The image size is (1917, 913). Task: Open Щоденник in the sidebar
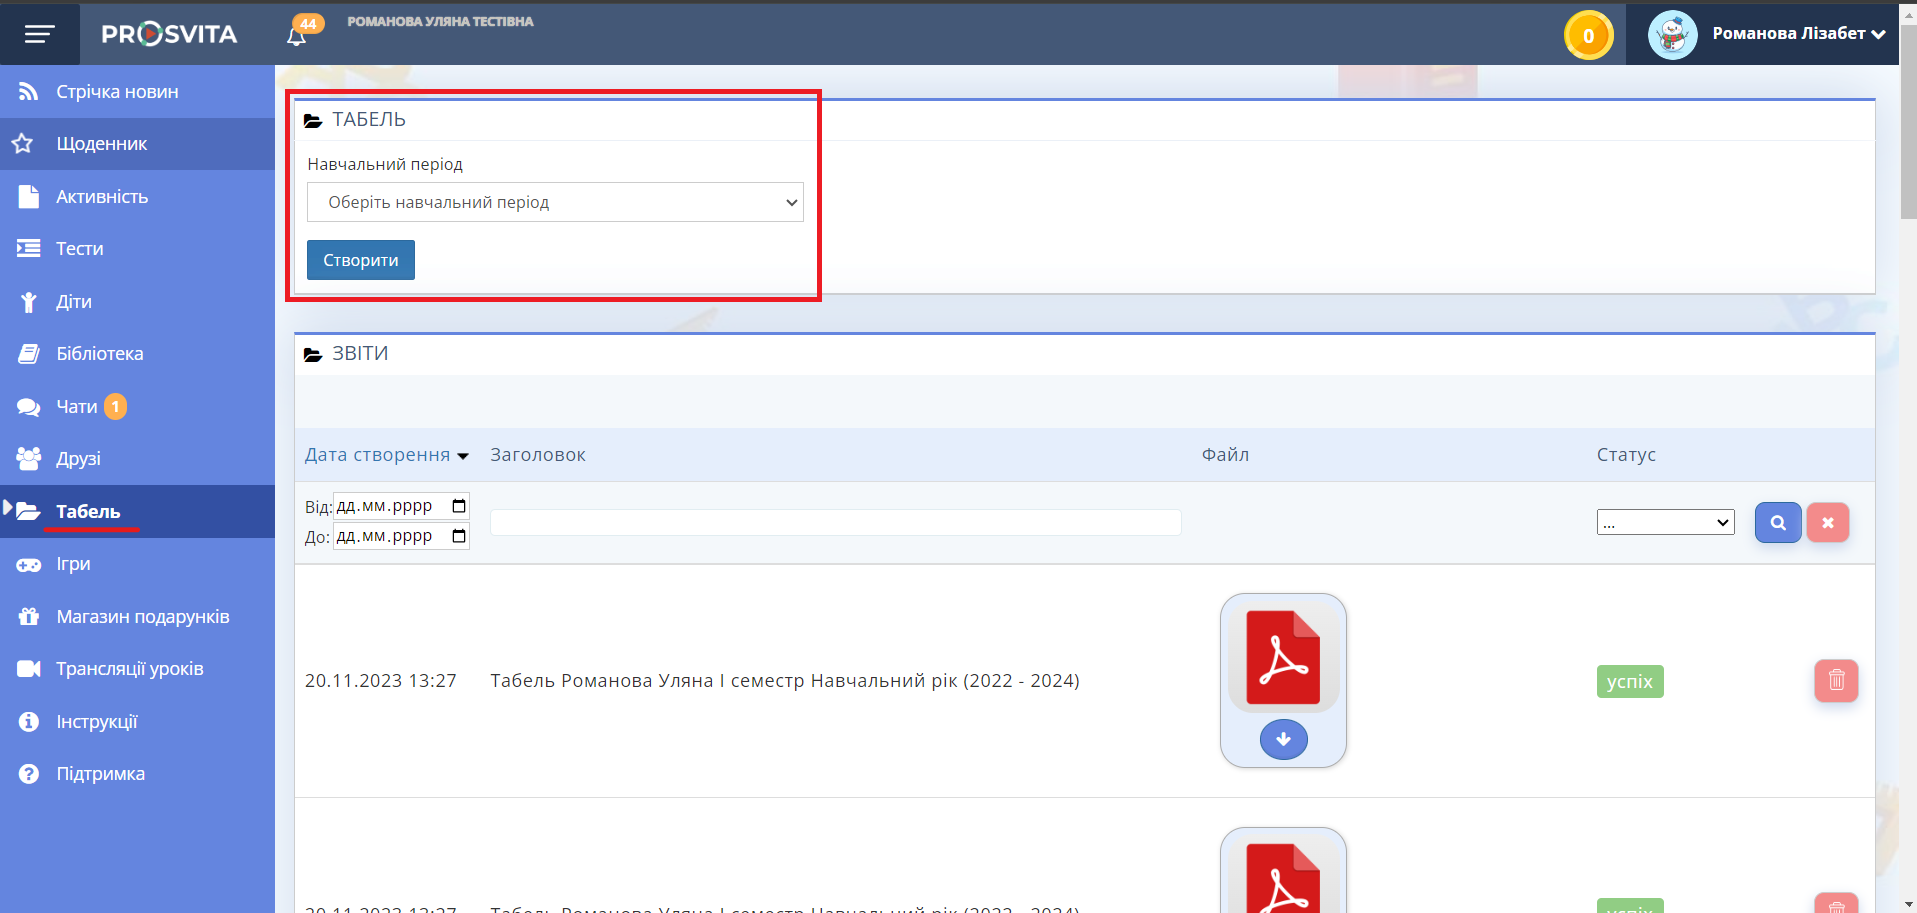101,144
